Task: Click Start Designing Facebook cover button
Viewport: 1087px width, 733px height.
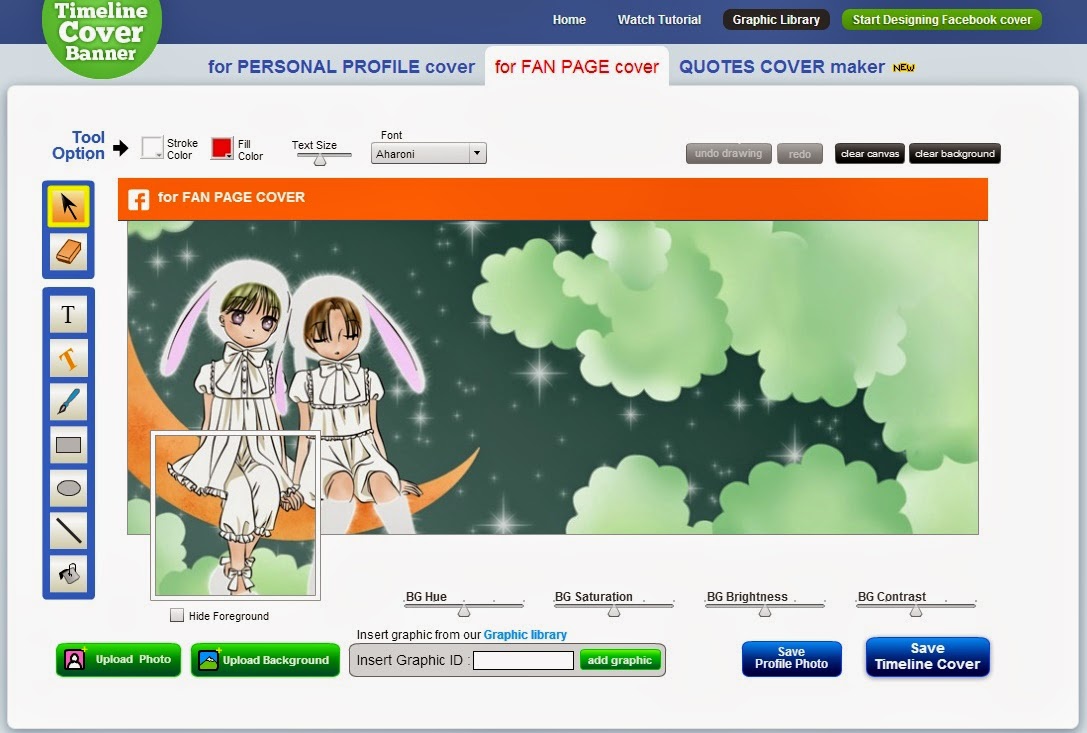Action: coord(941,19)
